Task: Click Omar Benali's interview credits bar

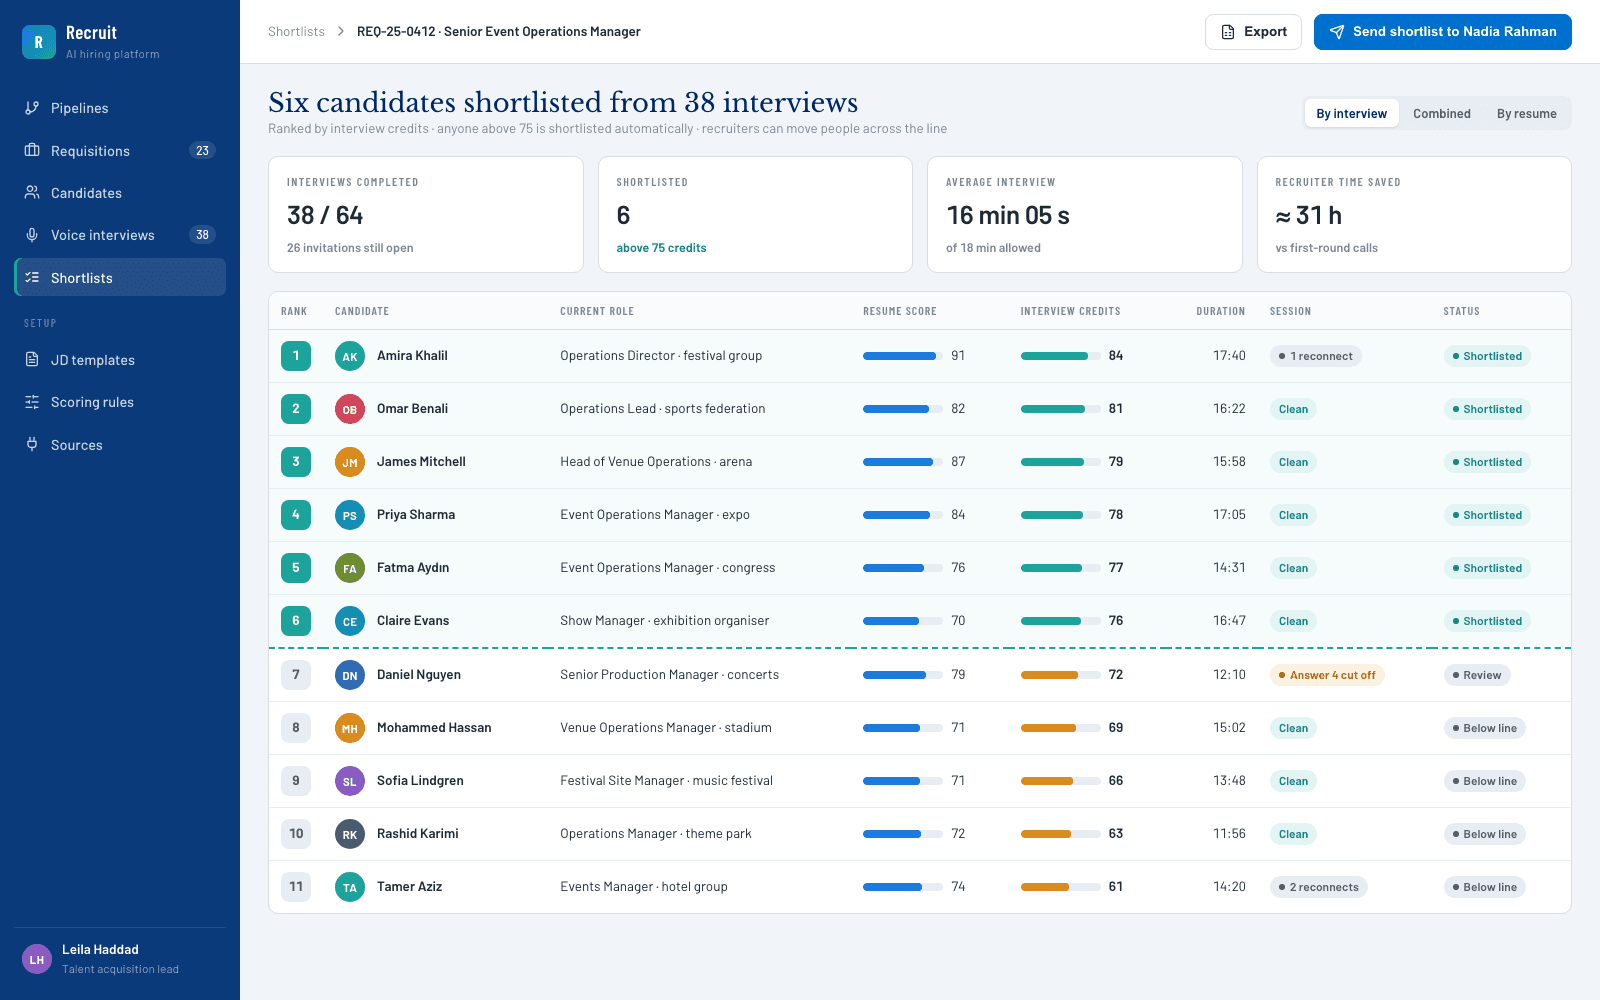Action: pyautogui.click(x=1061, y=409)
